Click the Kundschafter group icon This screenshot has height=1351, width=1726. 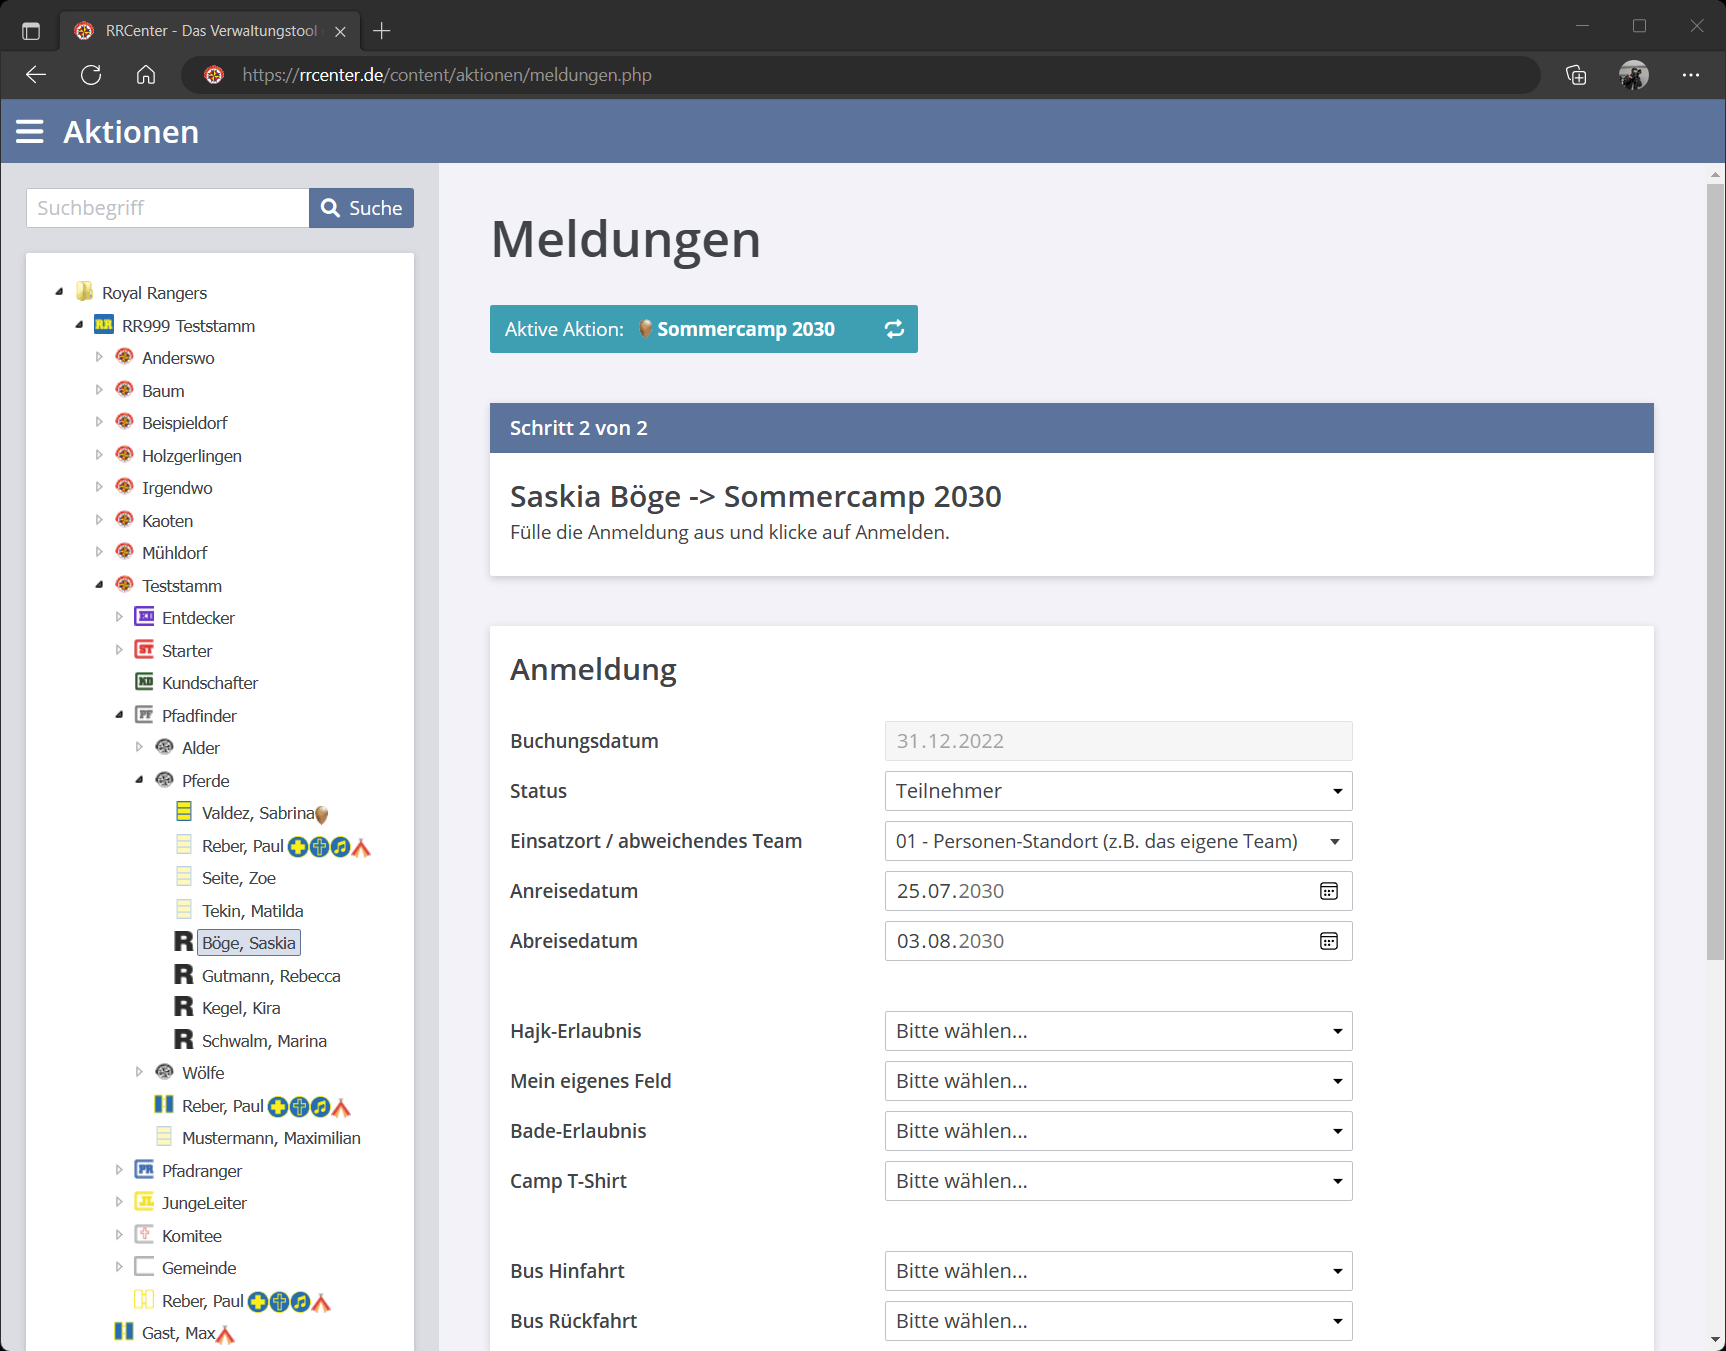pyautogui.click(x=145, y=682)
